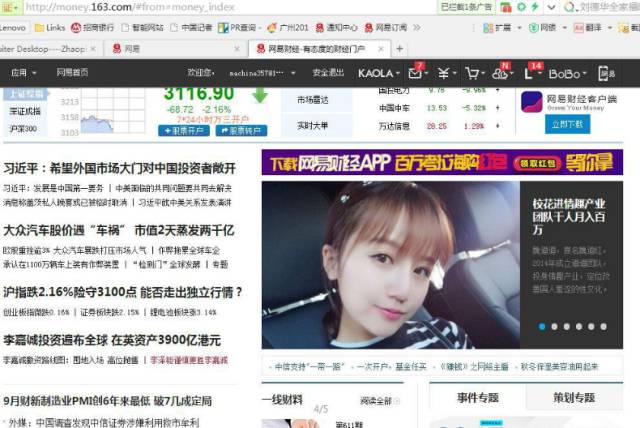Click the 股票转户 button

tap(241, 131)
